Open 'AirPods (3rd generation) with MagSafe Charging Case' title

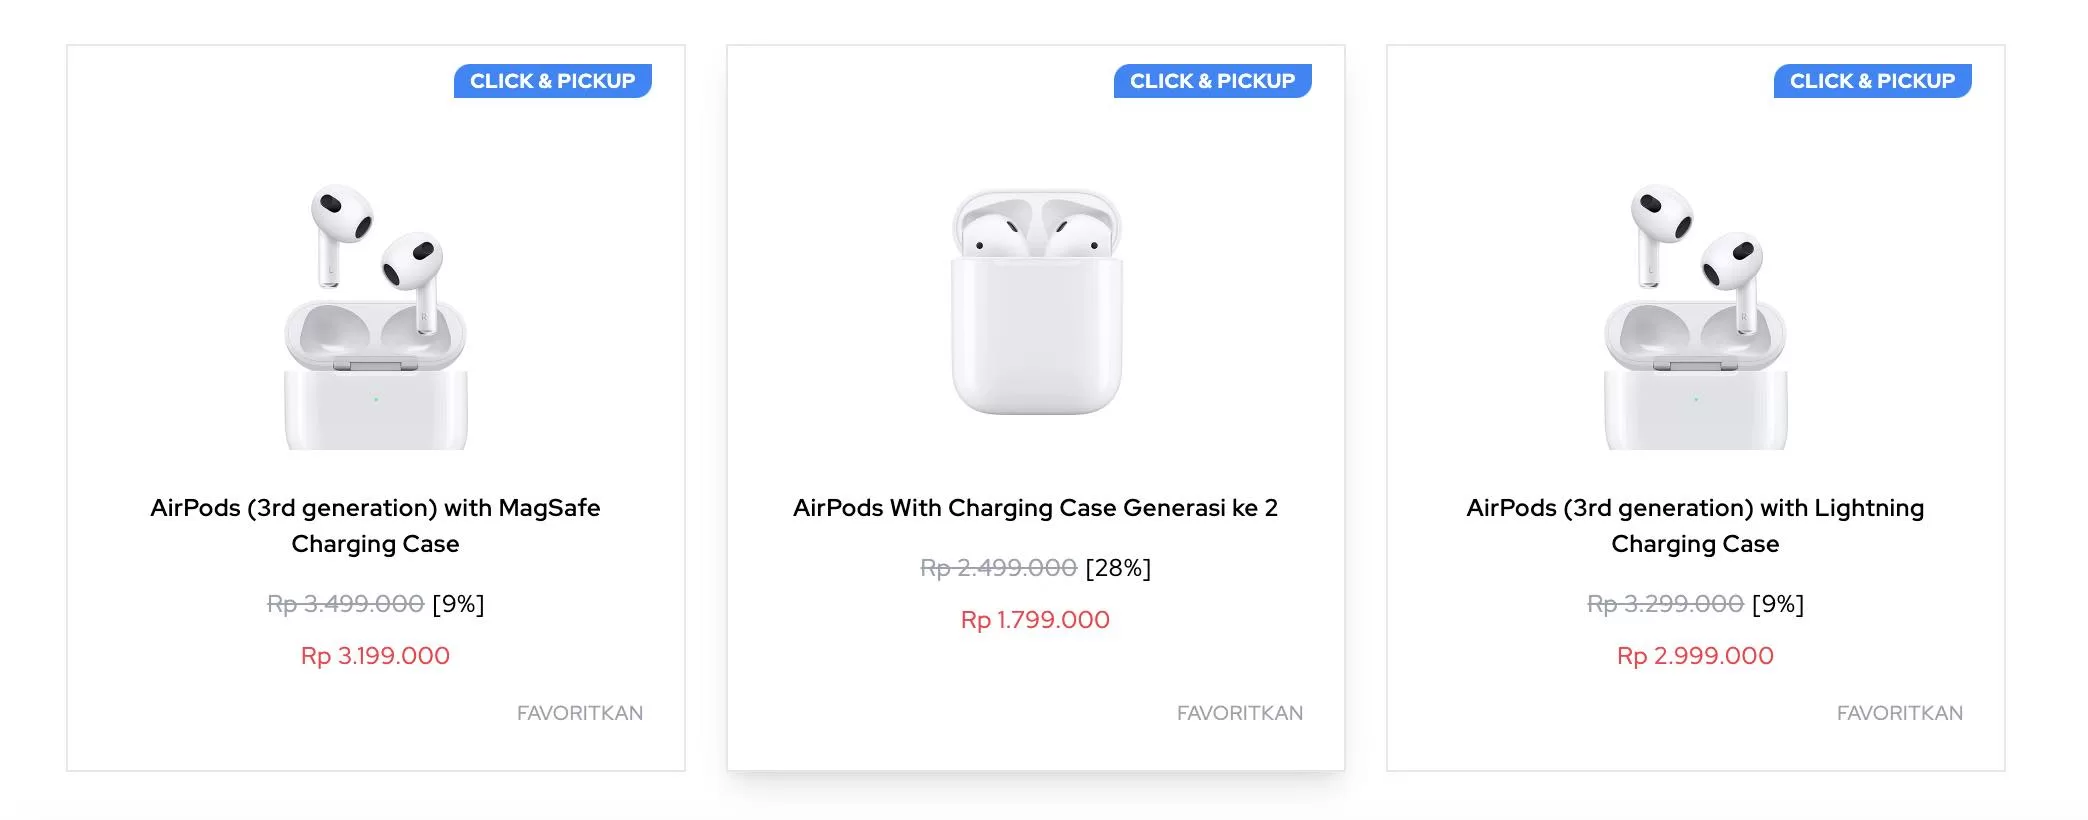tap(376, 526)
